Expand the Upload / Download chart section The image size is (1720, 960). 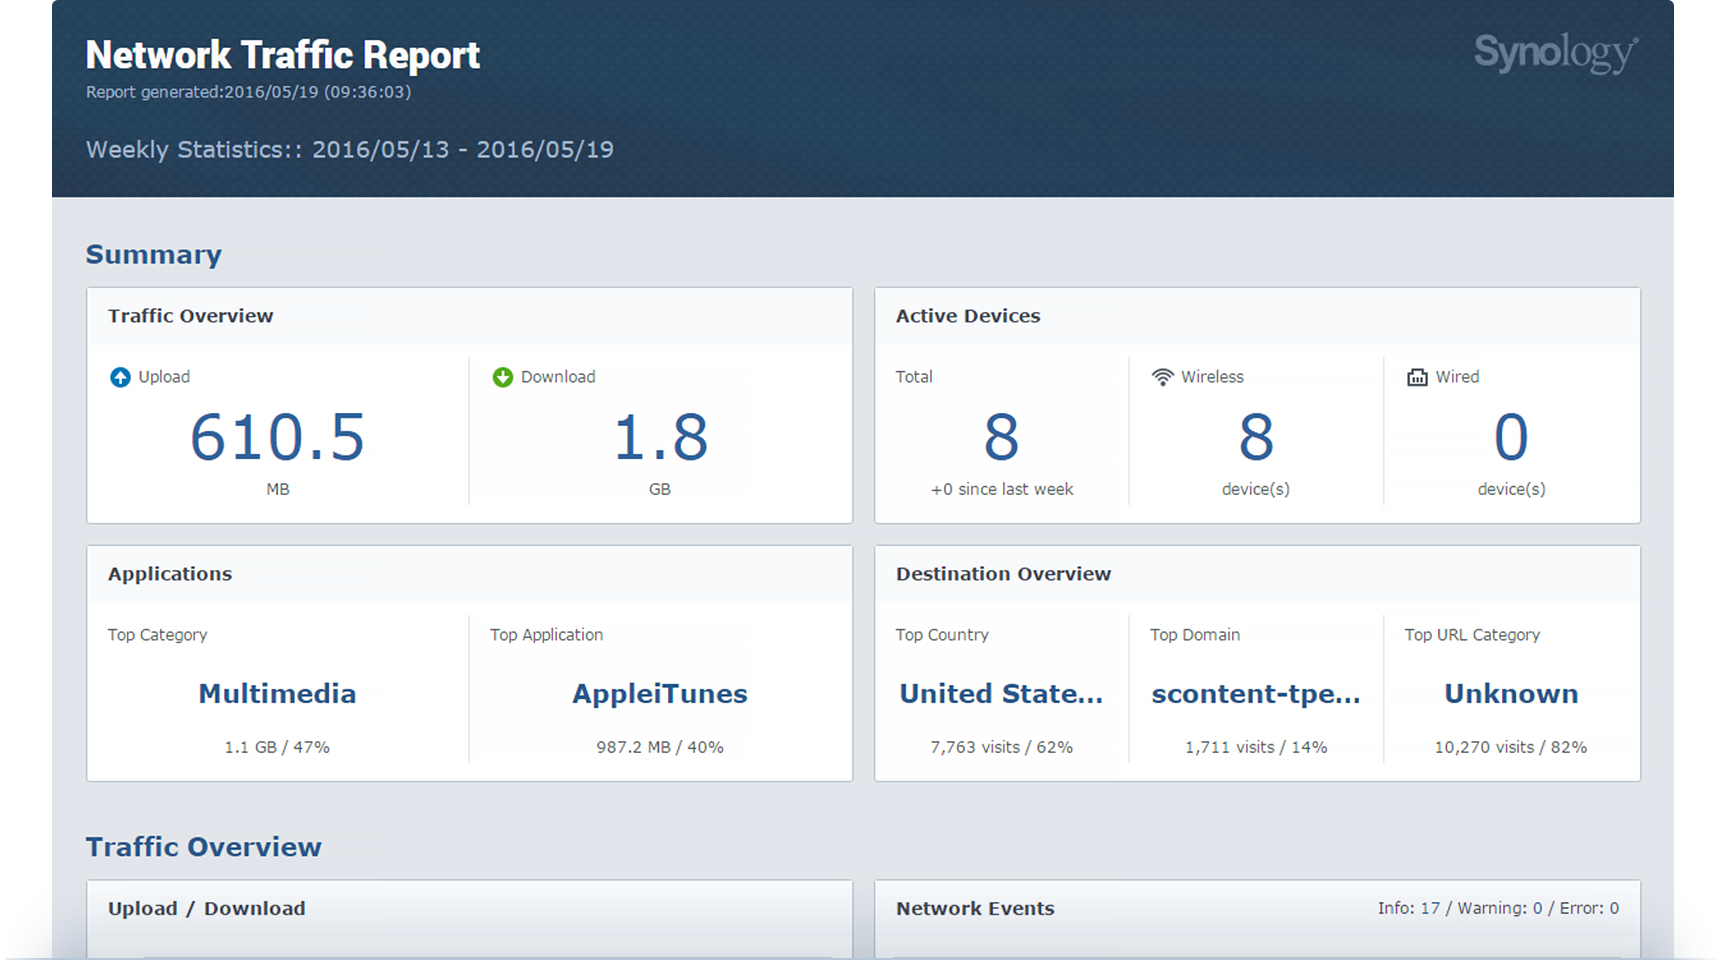(x=206, y=908)
